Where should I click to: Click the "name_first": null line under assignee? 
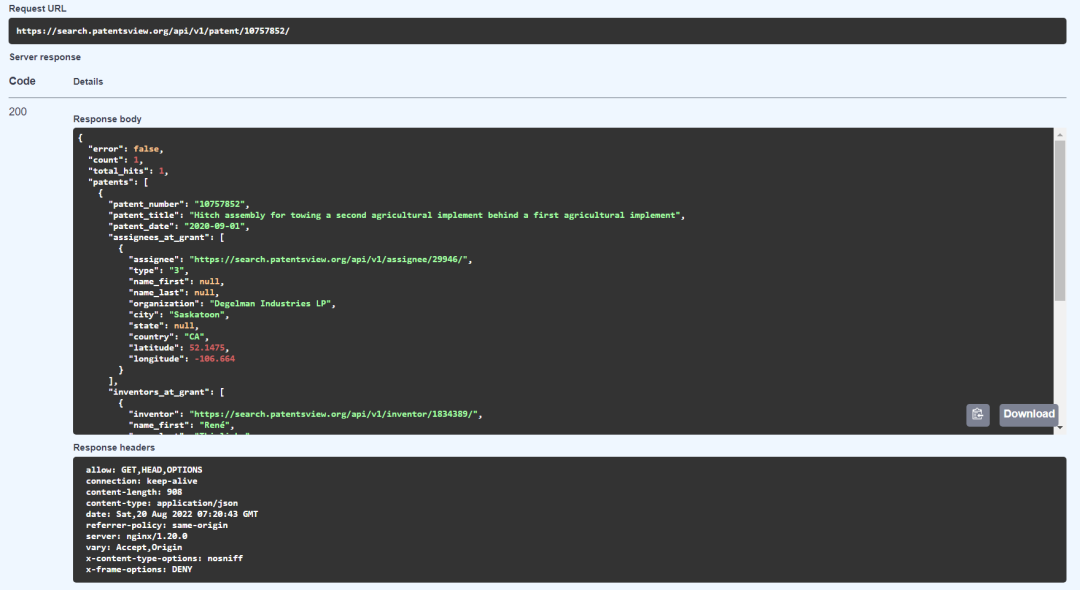point(176,281)
